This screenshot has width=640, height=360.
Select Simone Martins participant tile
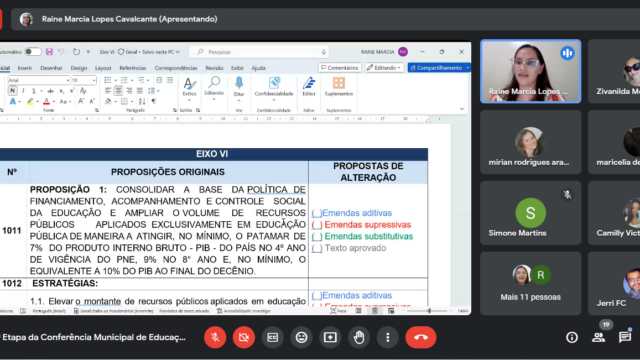click(x=530, y=213)
